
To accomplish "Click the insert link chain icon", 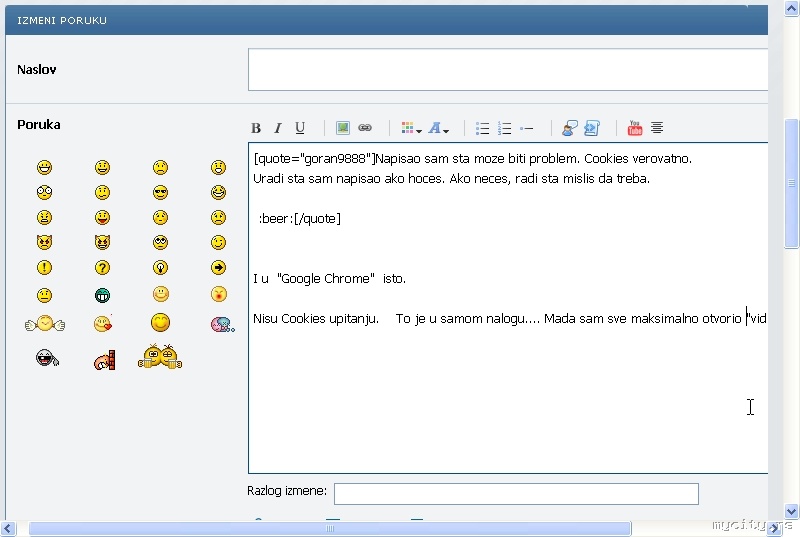I will pos(365,128).
